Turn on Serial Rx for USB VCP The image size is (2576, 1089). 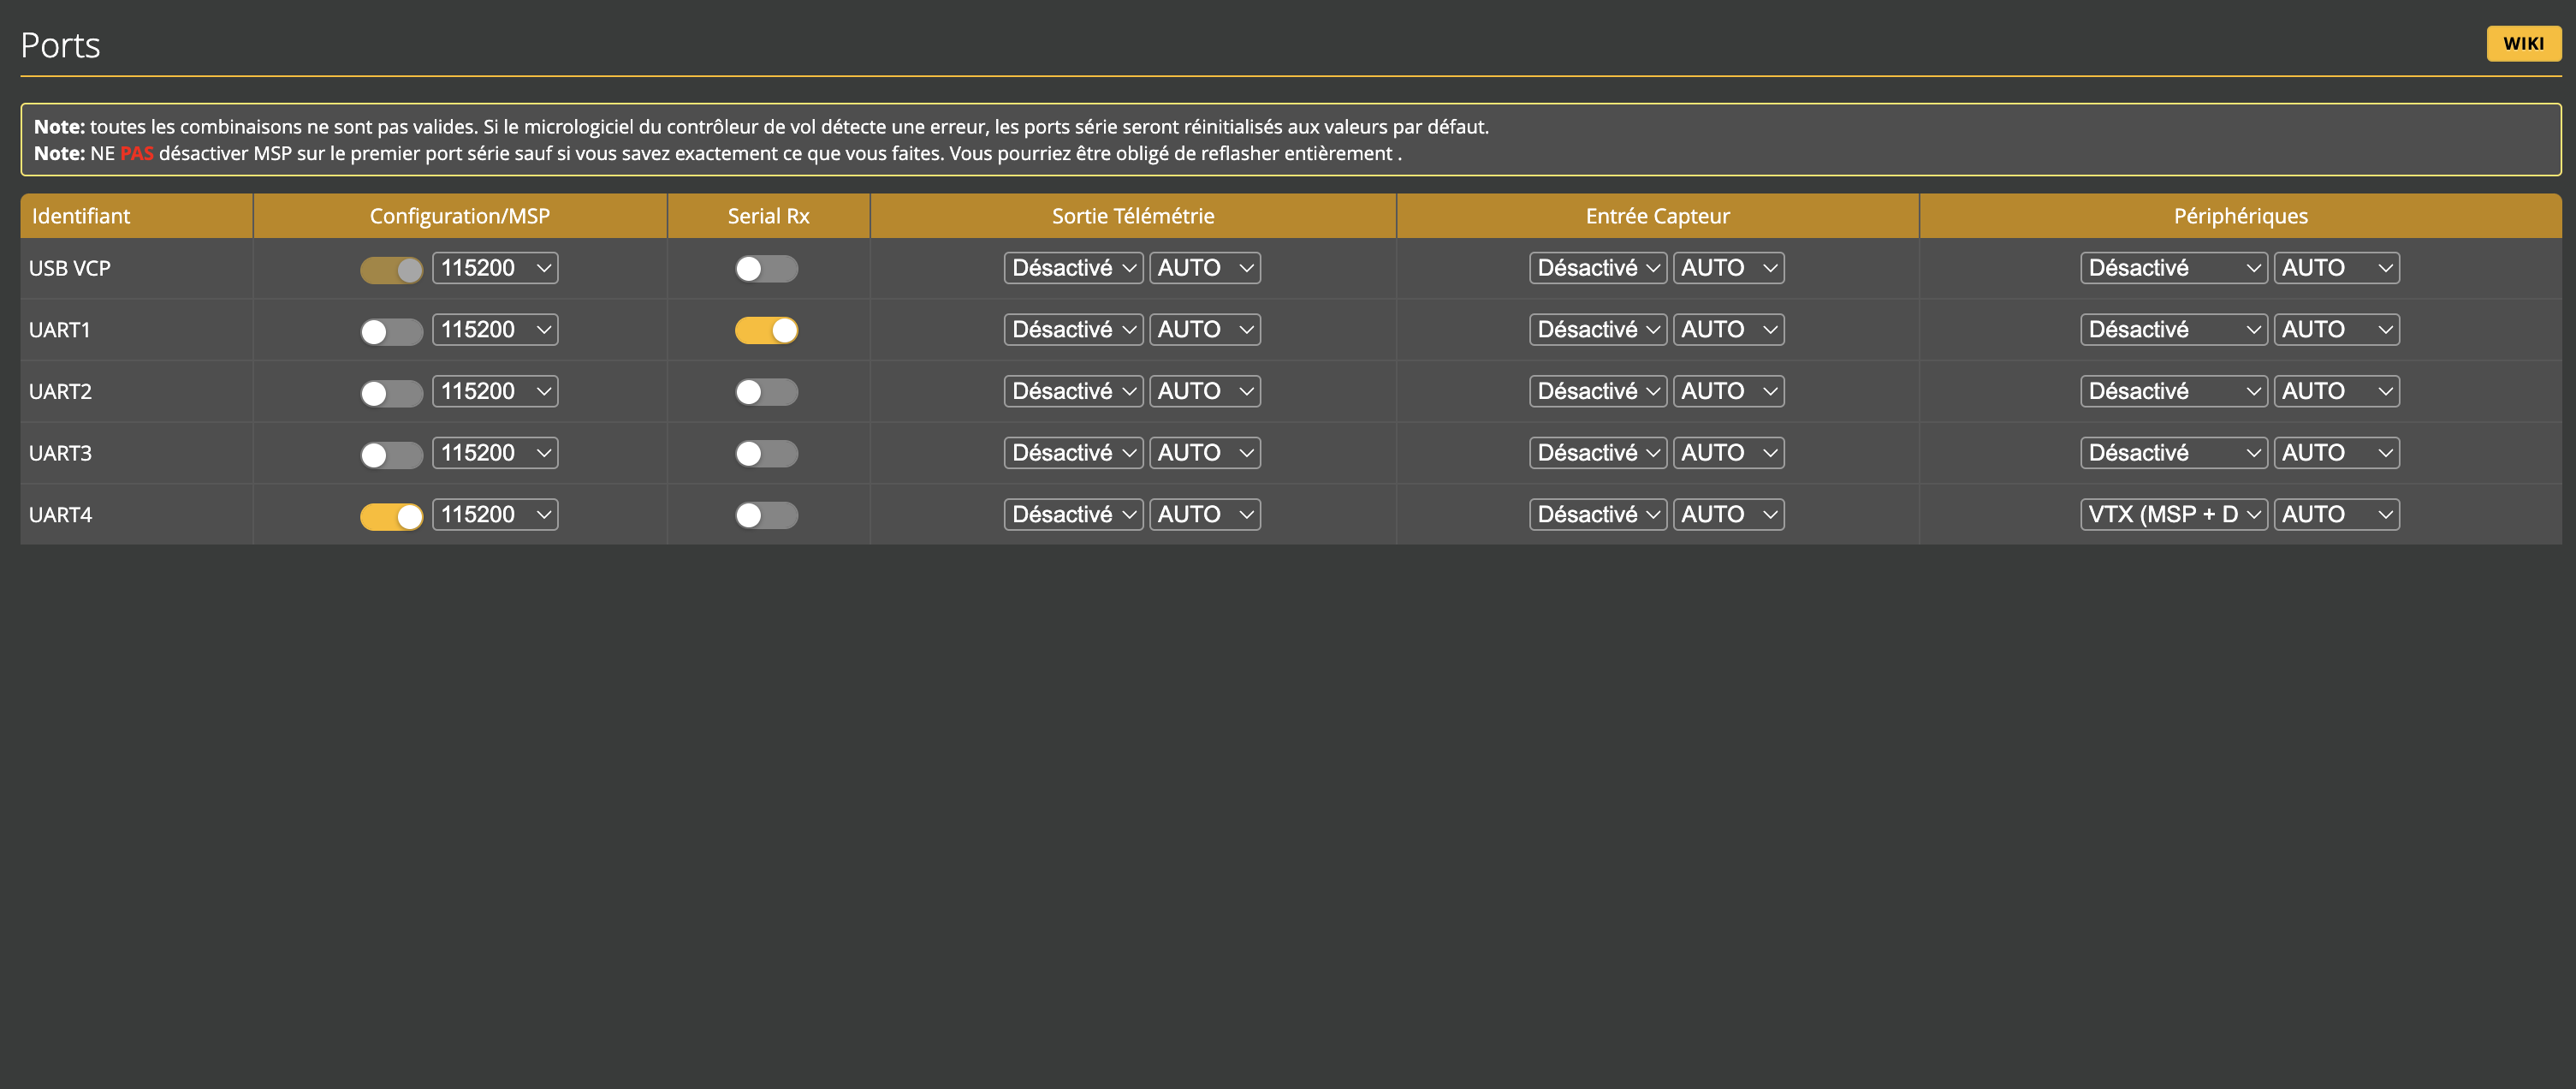[x=766, y=269]
